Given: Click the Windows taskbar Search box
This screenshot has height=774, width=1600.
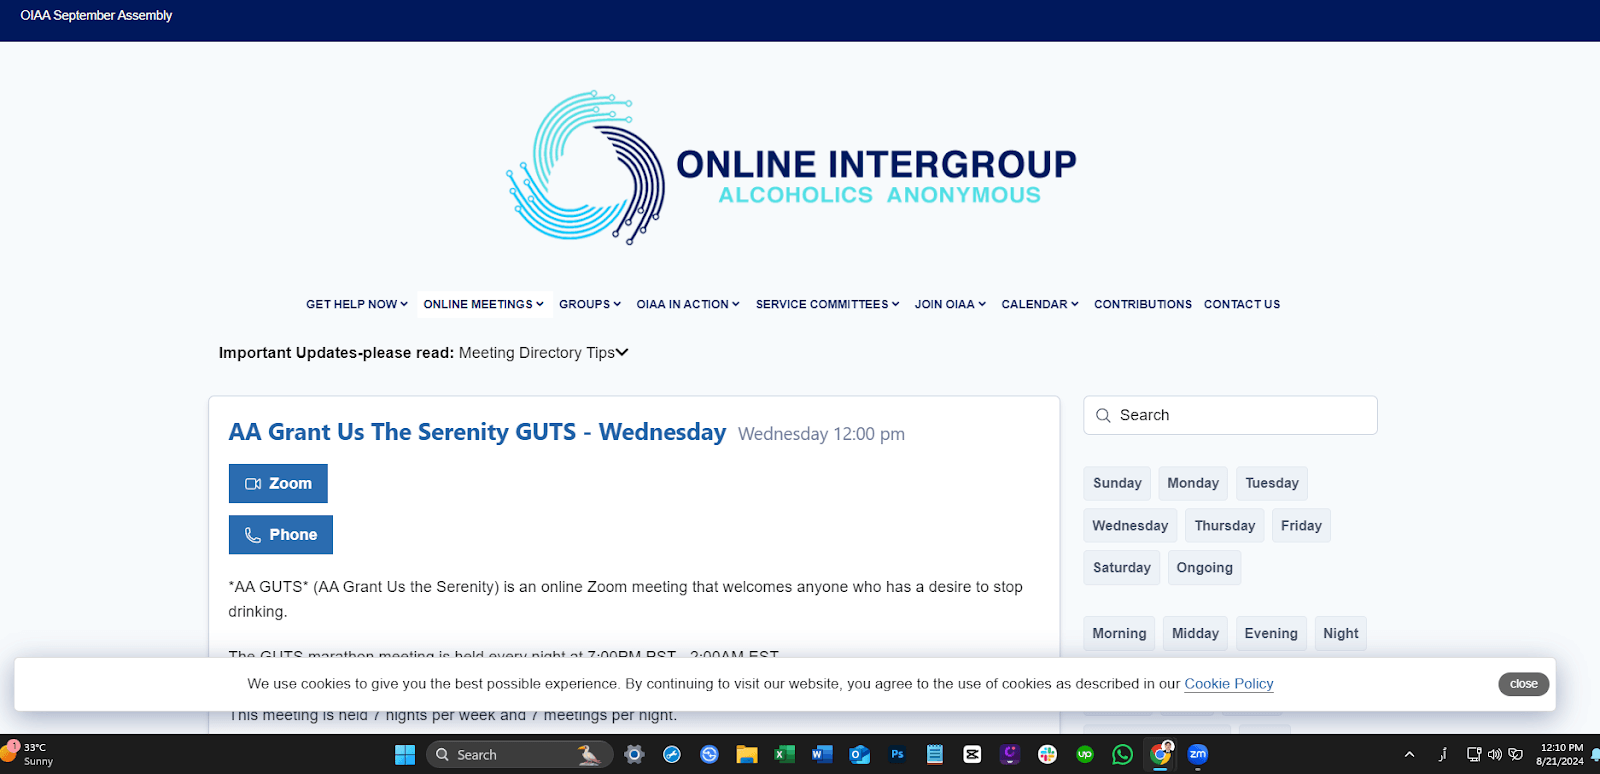Looking at the screenshot, I should (518, 755).
